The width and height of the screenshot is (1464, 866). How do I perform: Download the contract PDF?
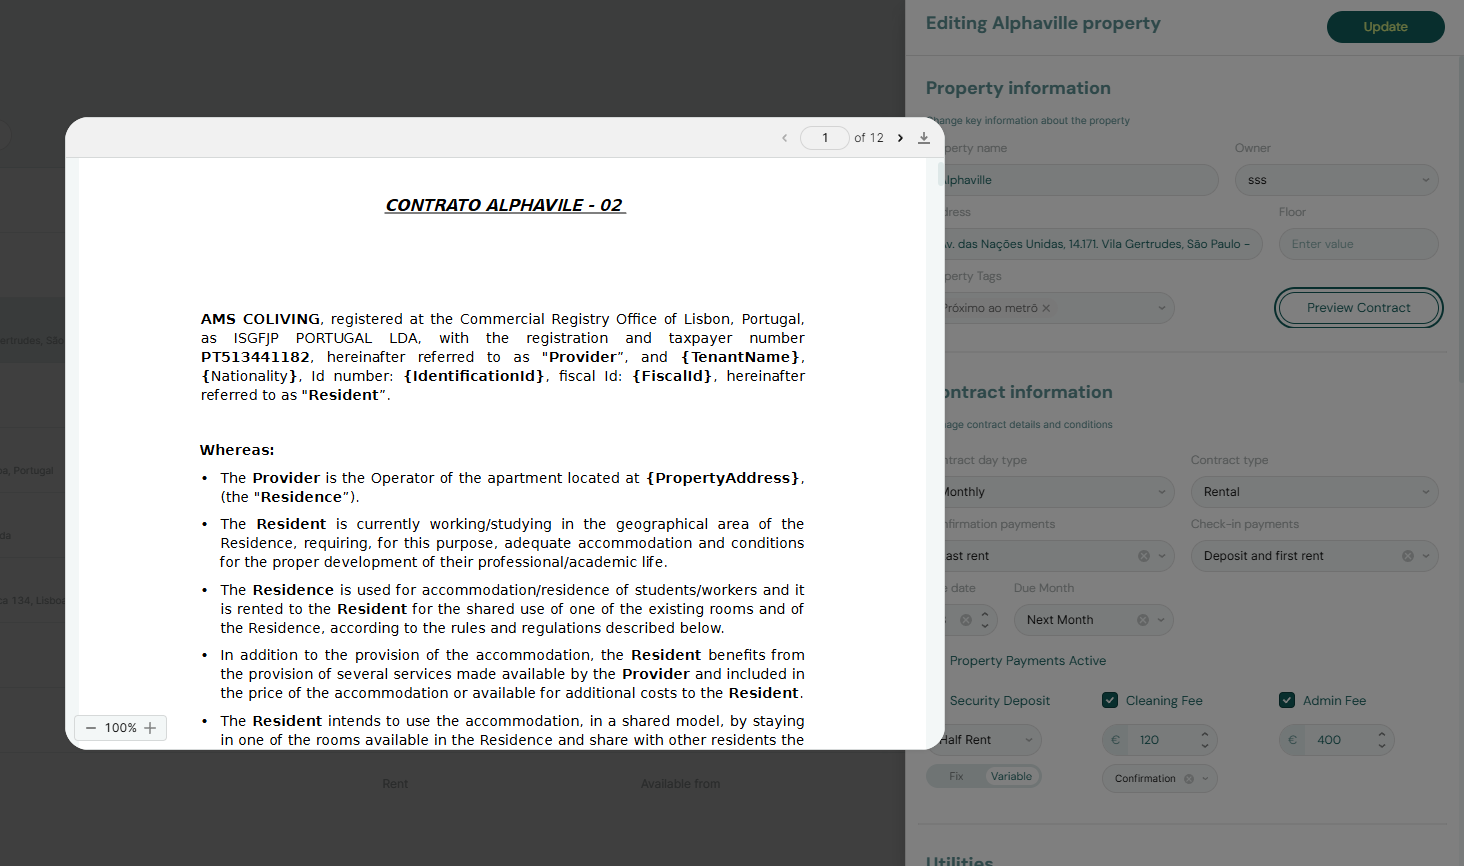tap(924, 138)
